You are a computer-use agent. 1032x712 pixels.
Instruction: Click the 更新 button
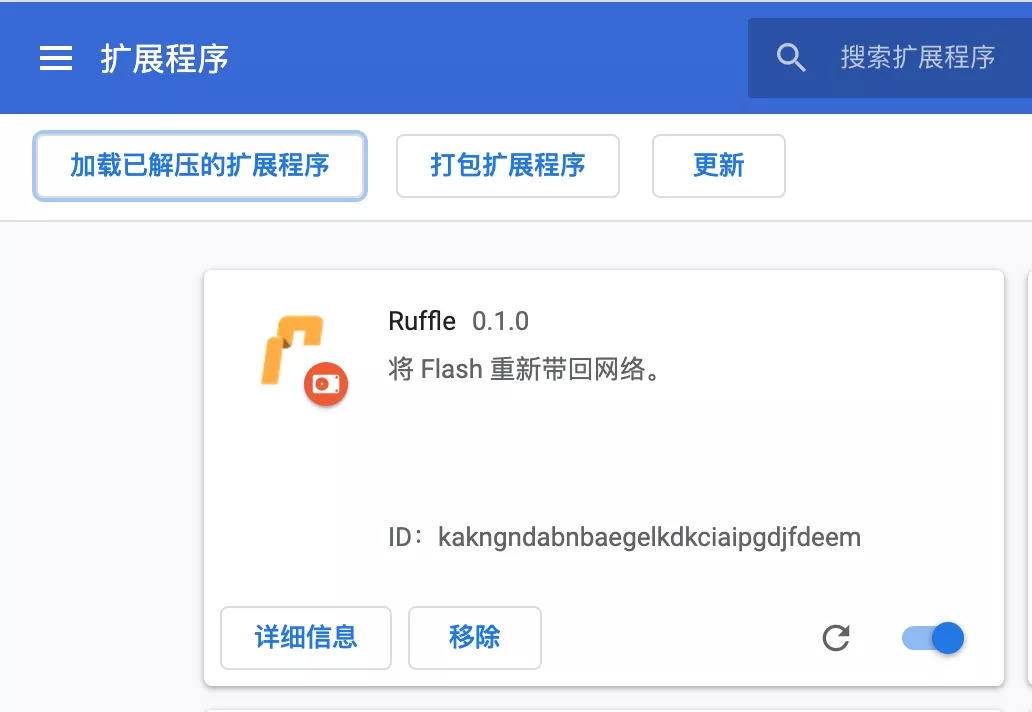(x=719, y=166)
